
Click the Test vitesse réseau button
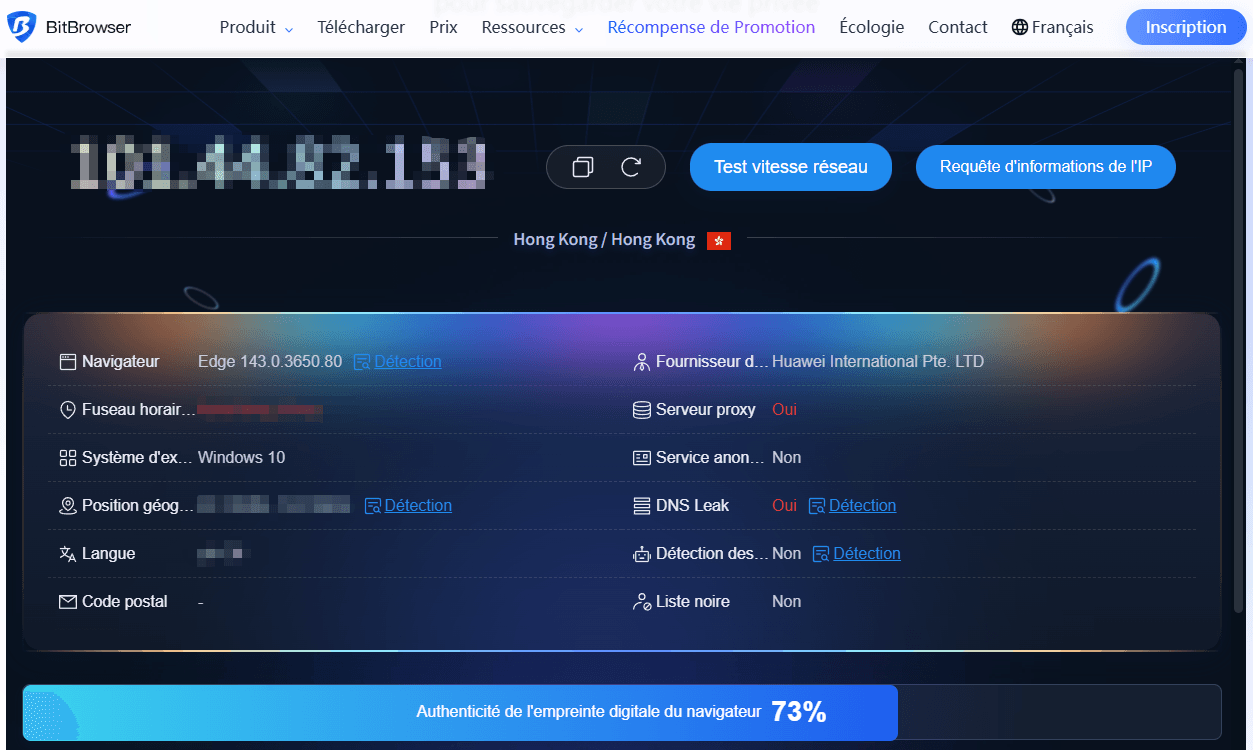click(x=790, y=167)
